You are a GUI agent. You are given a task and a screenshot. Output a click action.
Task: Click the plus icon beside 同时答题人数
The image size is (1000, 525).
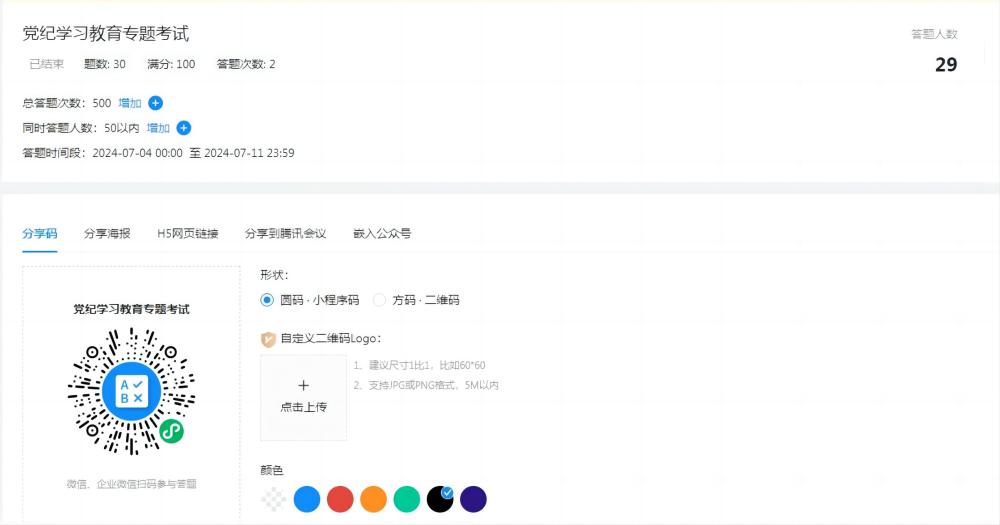click(x=183, y=128)
